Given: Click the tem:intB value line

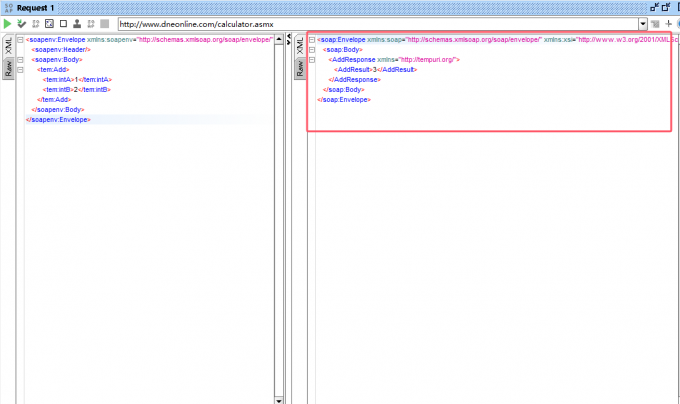Looking at the screenshot, I should [77, 90].
